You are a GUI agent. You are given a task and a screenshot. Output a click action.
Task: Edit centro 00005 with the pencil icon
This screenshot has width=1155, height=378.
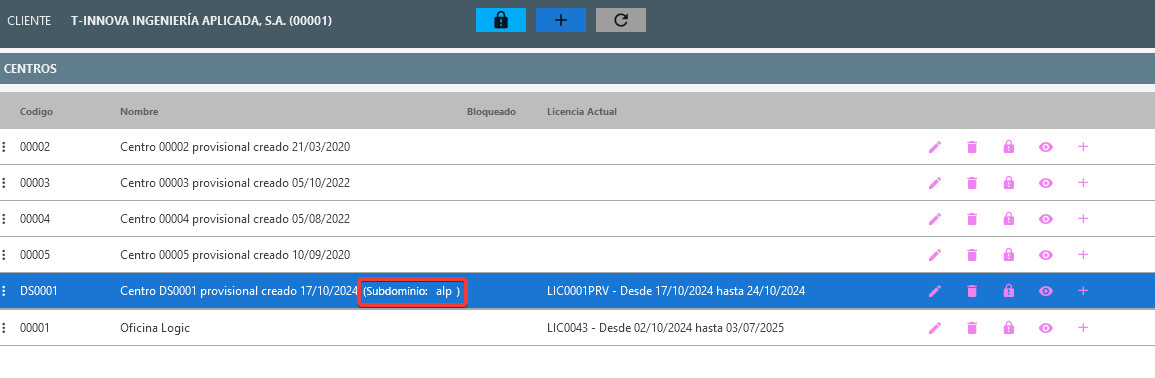(935, 255)
